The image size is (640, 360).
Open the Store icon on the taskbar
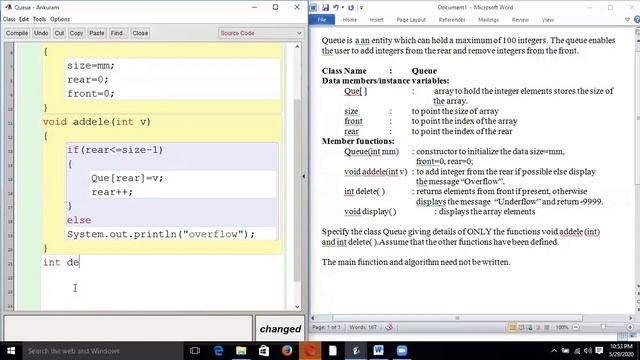click(x=264, y=351)
